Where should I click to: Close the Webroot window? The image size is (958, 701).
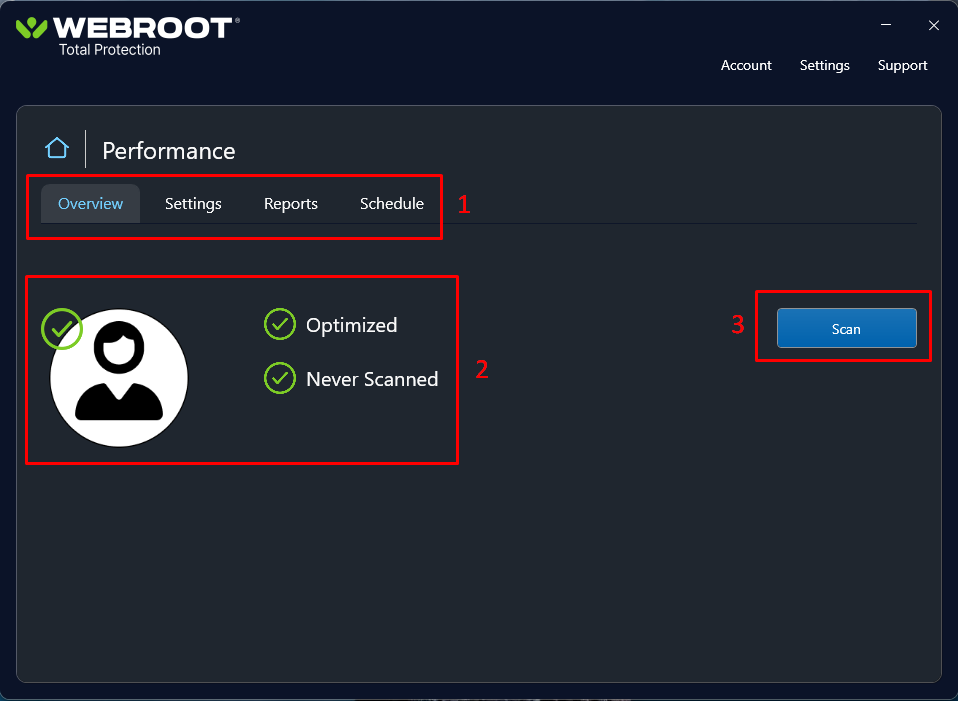tap(934, 25)
